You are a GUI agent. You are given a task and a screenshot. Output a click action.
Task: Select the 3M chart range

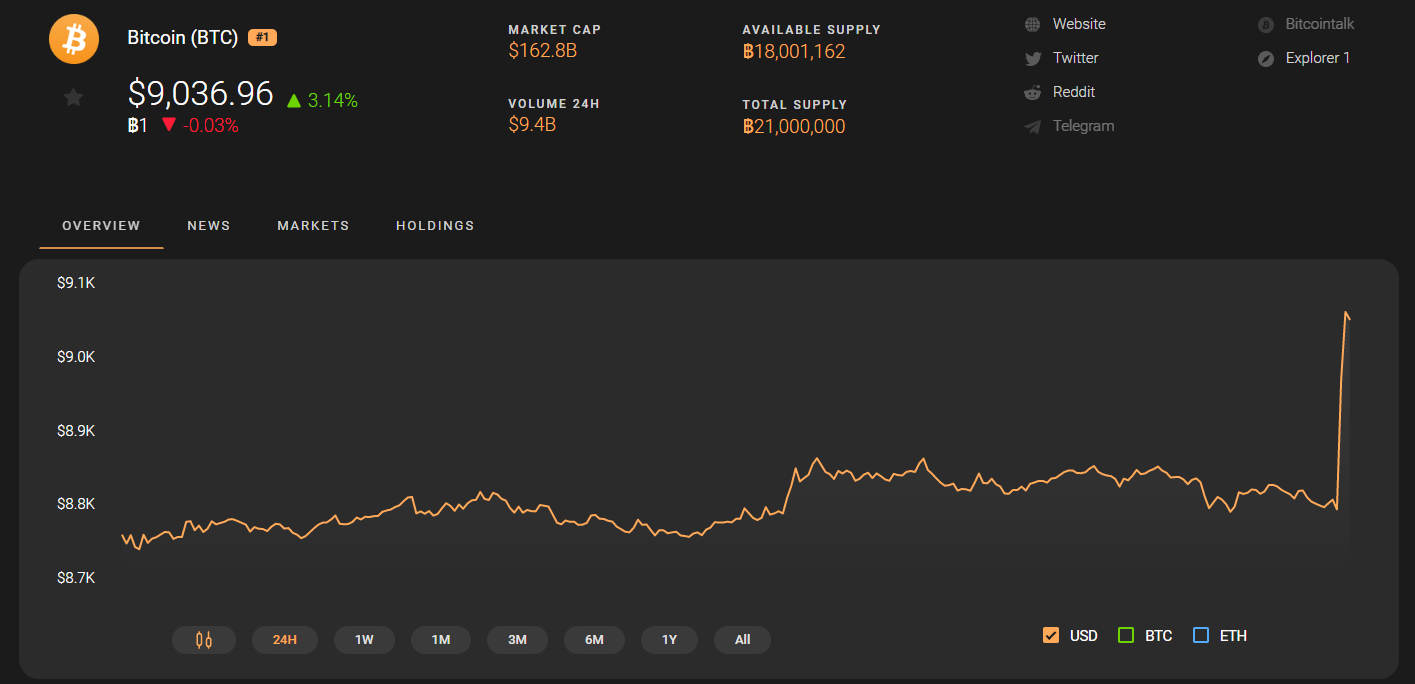pos(517,640)
